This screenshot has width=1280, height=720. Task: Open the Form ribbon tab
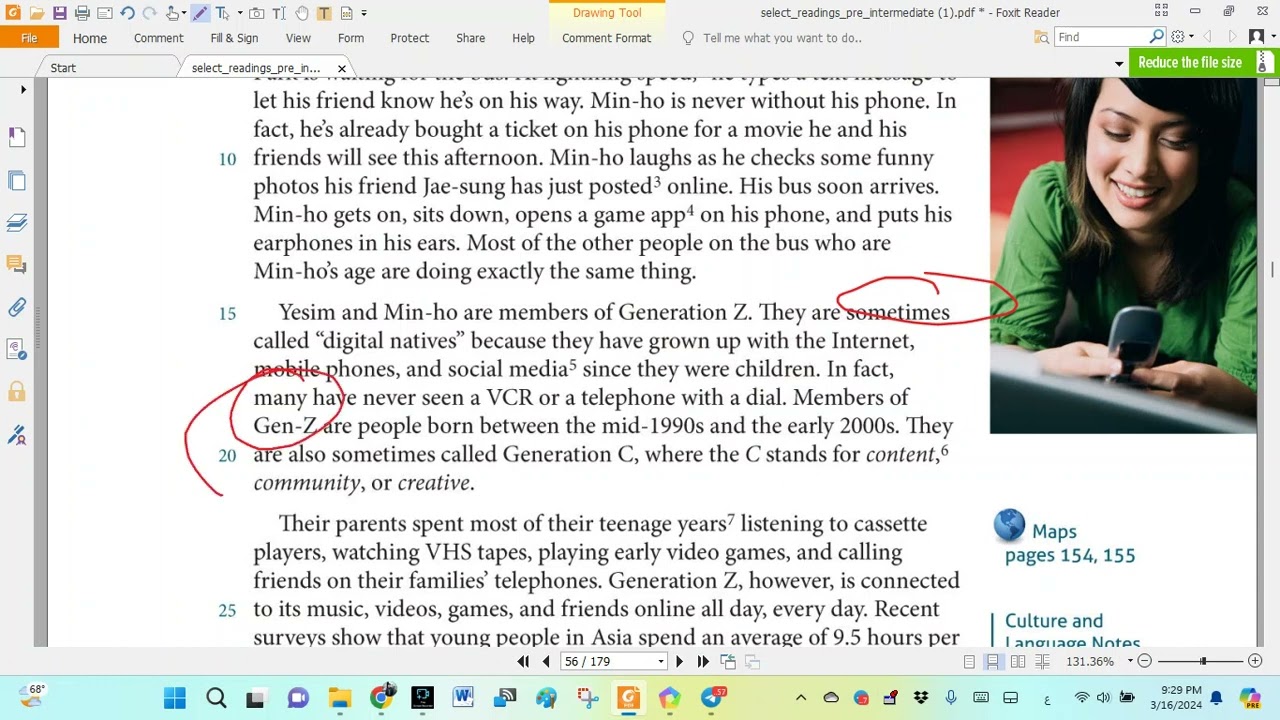pyautogui.click(x=351, y=38)
